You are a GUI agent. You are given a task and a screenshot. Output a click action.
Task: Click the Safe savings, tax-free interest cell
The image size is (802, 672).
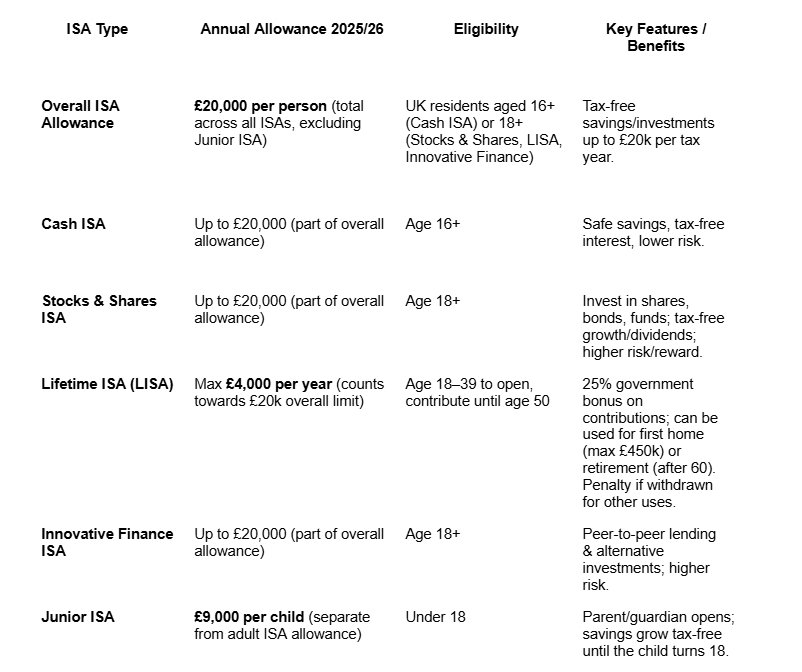pos(653,232)
